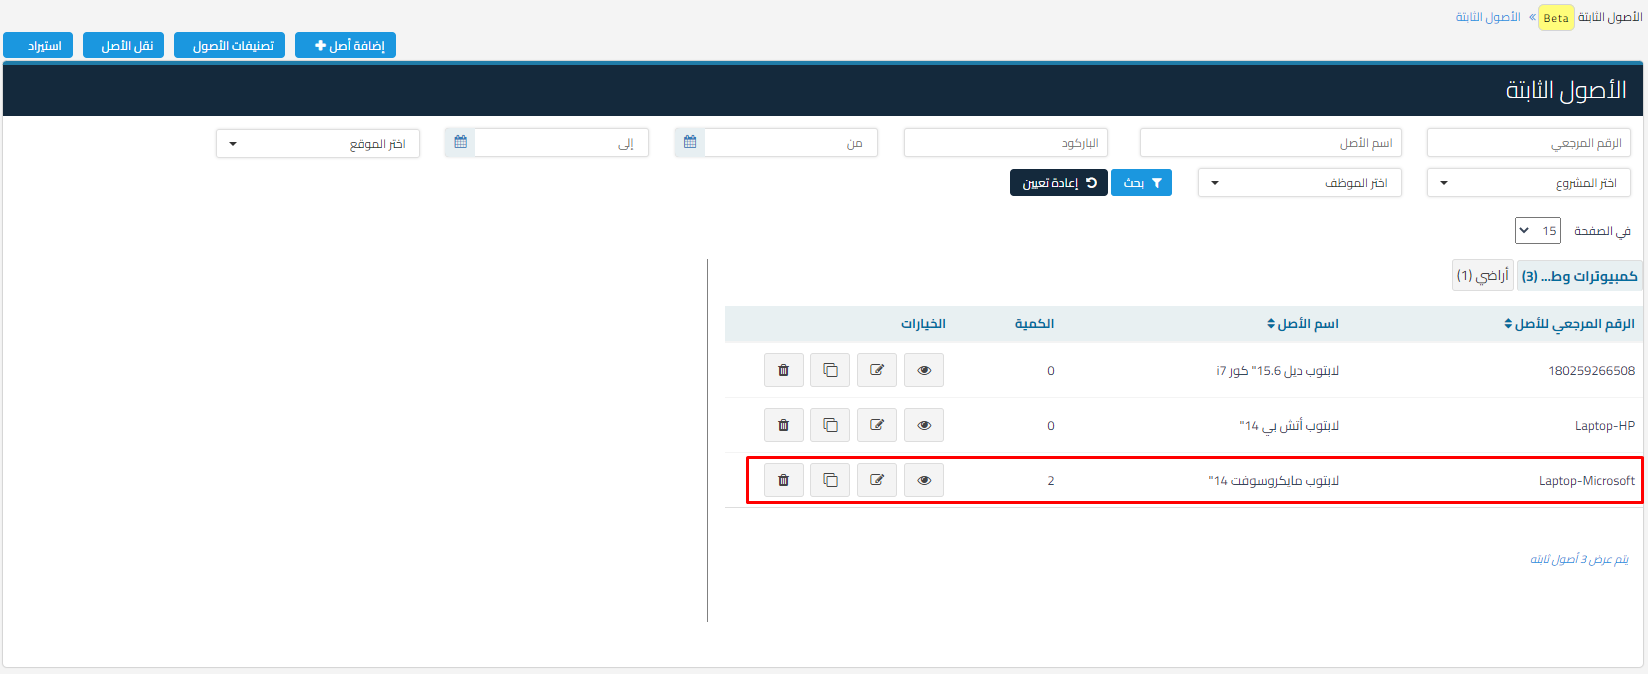
Task: Duplicate the Laptop-Microsoft asset
Action: (830, 481)
